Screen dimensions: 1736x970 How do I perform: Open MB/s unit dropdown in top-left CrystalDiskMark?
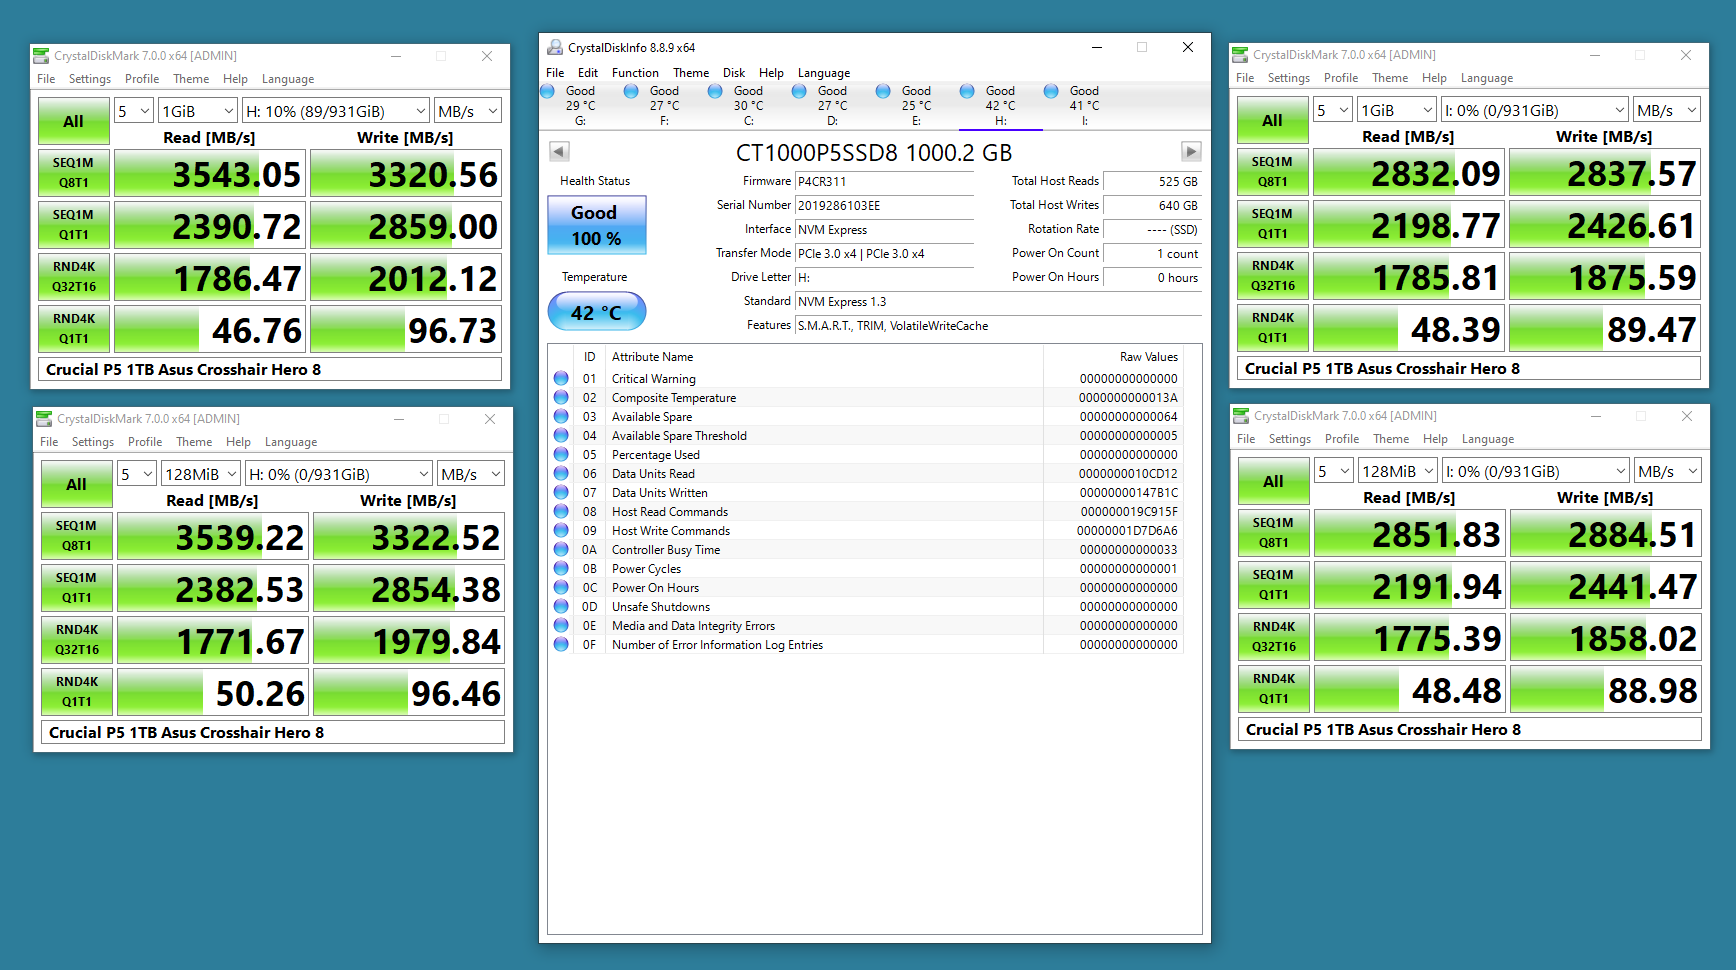click(x=468, y=111)
